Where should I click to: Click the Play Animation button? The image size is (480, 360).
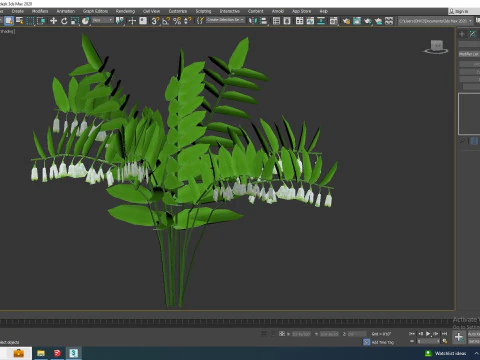[x=428, y=333]
